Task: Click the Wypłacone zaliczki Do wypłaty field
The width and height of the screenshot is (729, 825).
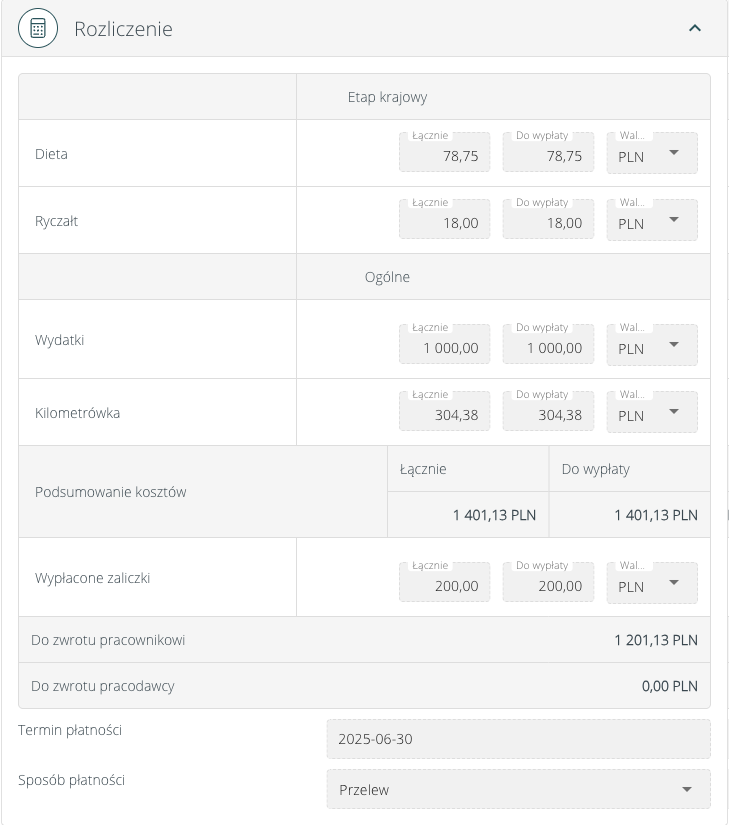Action: tap(548, 584)
